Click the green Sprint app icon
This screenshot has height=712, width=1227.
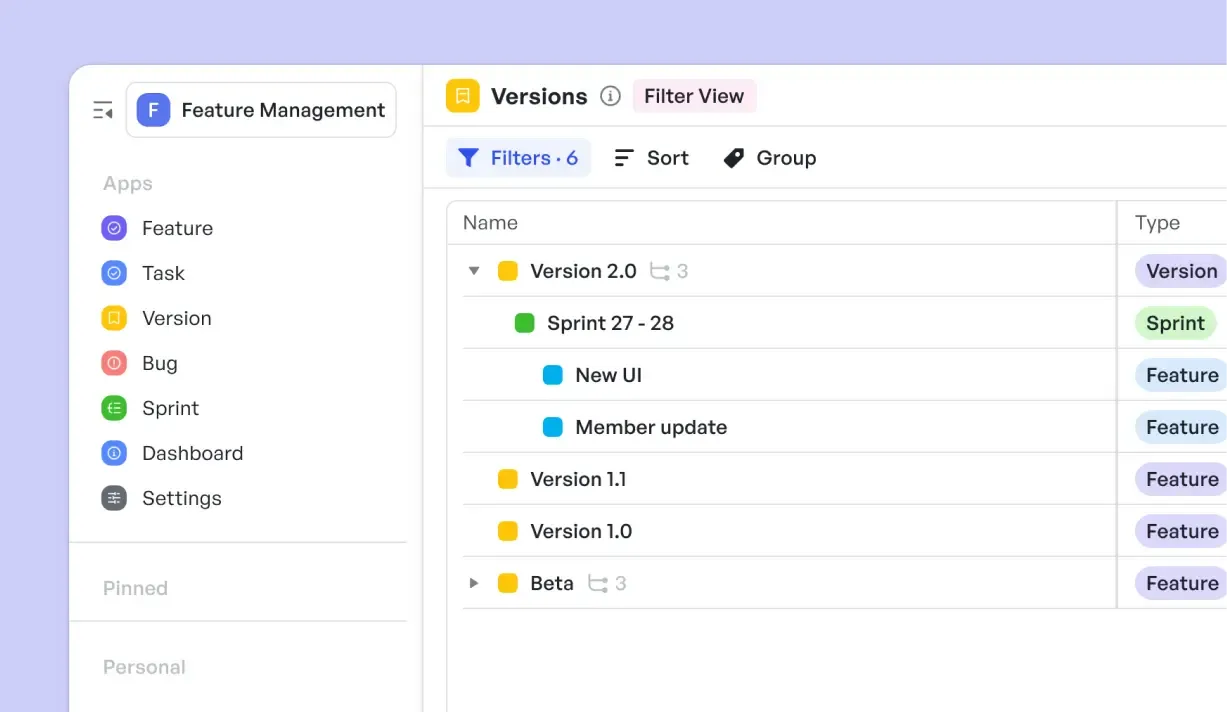114,408
